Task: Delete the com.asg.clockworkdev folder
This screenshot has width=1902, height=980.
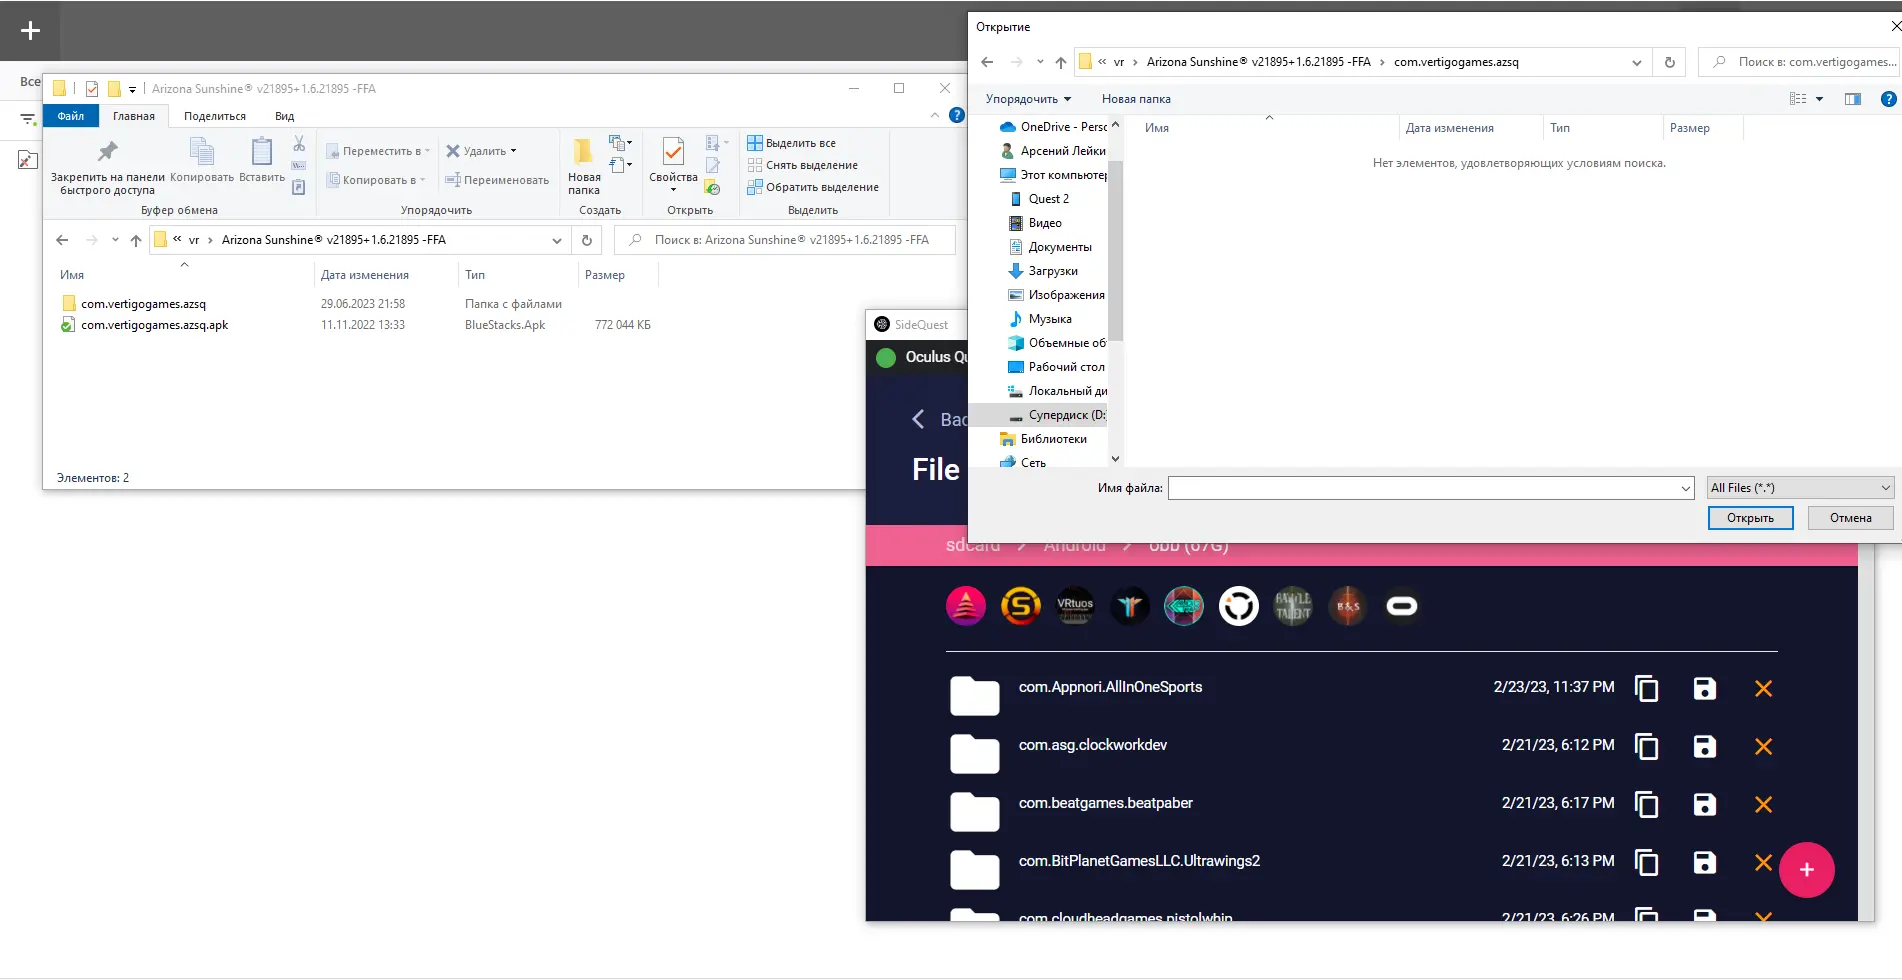Action: coord(1764,746)
